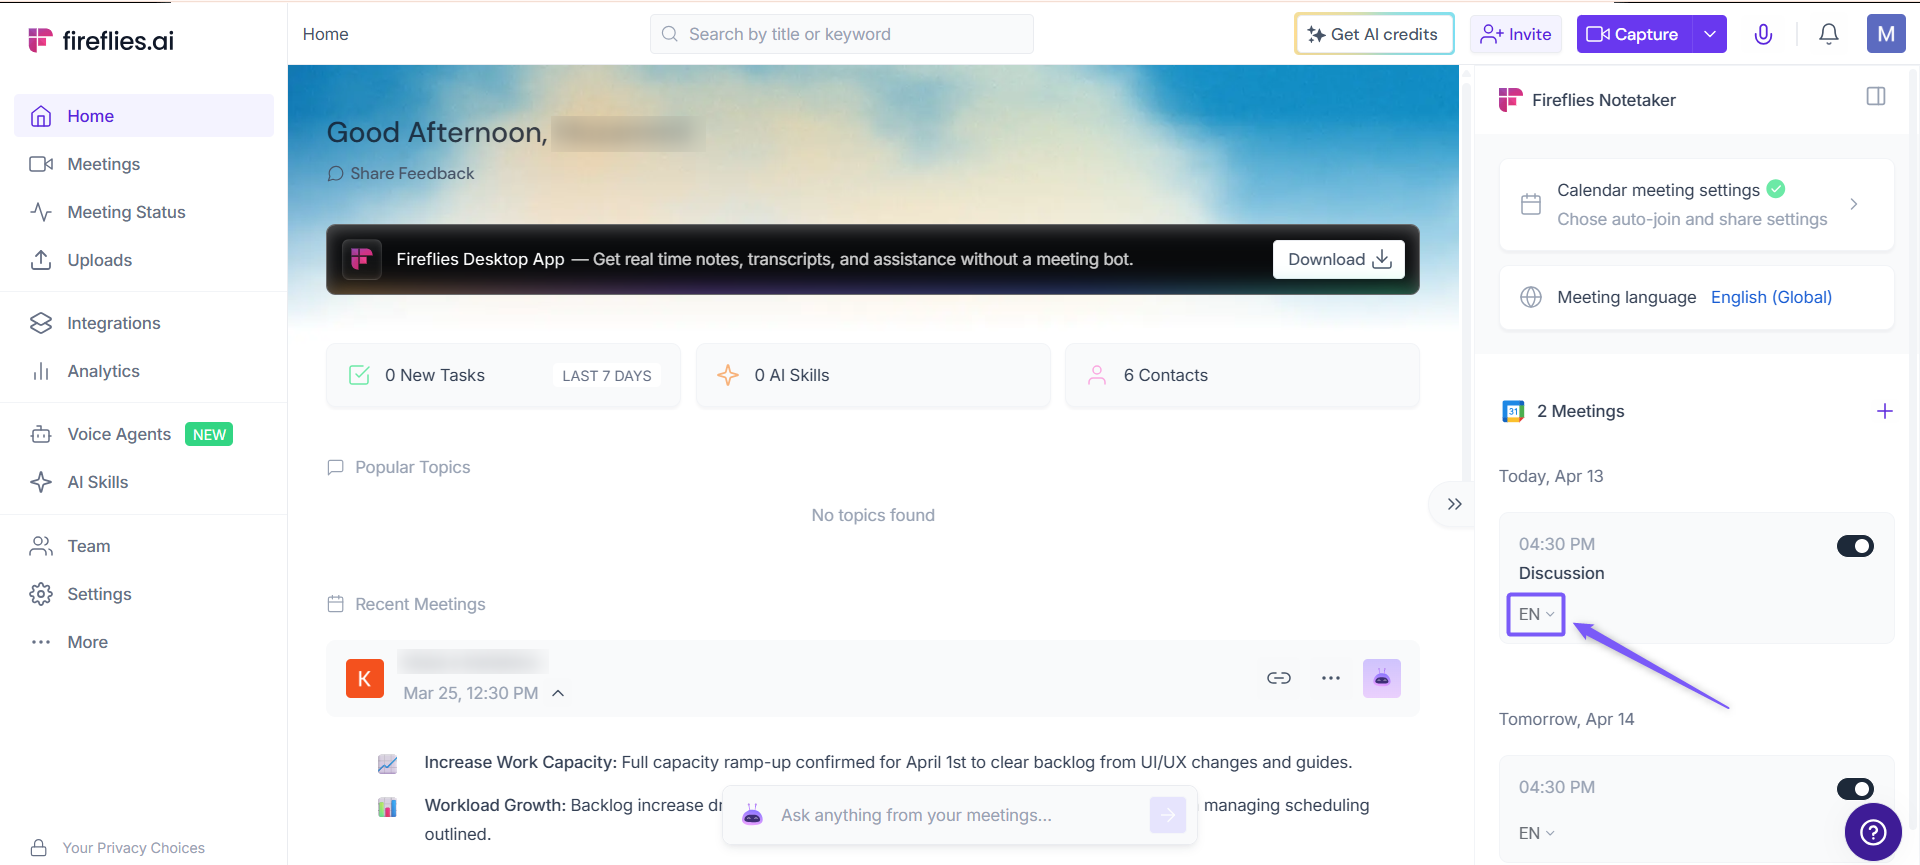Open Your Privacy Choices link

(x=134, y=848)
